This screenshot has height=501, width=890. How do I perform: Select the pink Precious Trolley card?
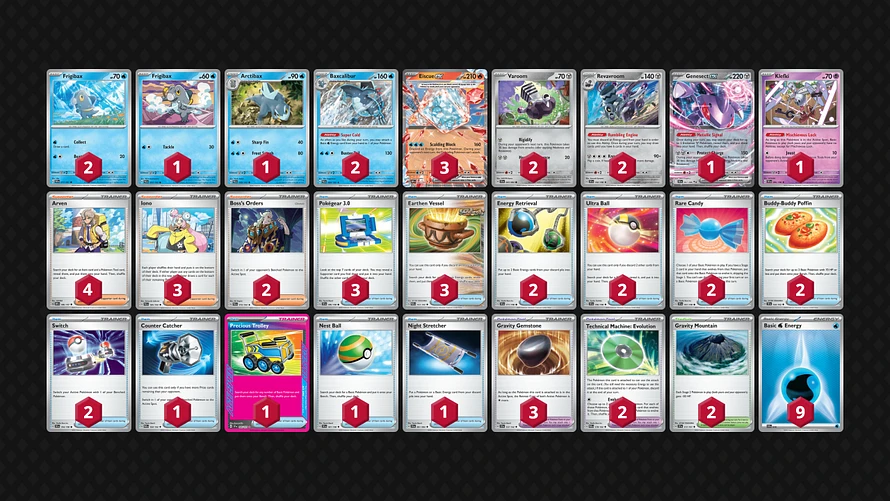click(267, 373)
